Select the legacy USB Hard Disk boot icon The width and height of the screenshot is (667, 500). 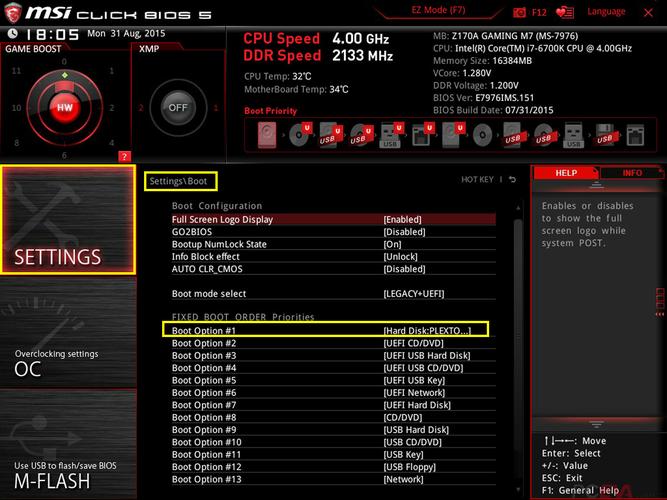[x=513, y=135]
